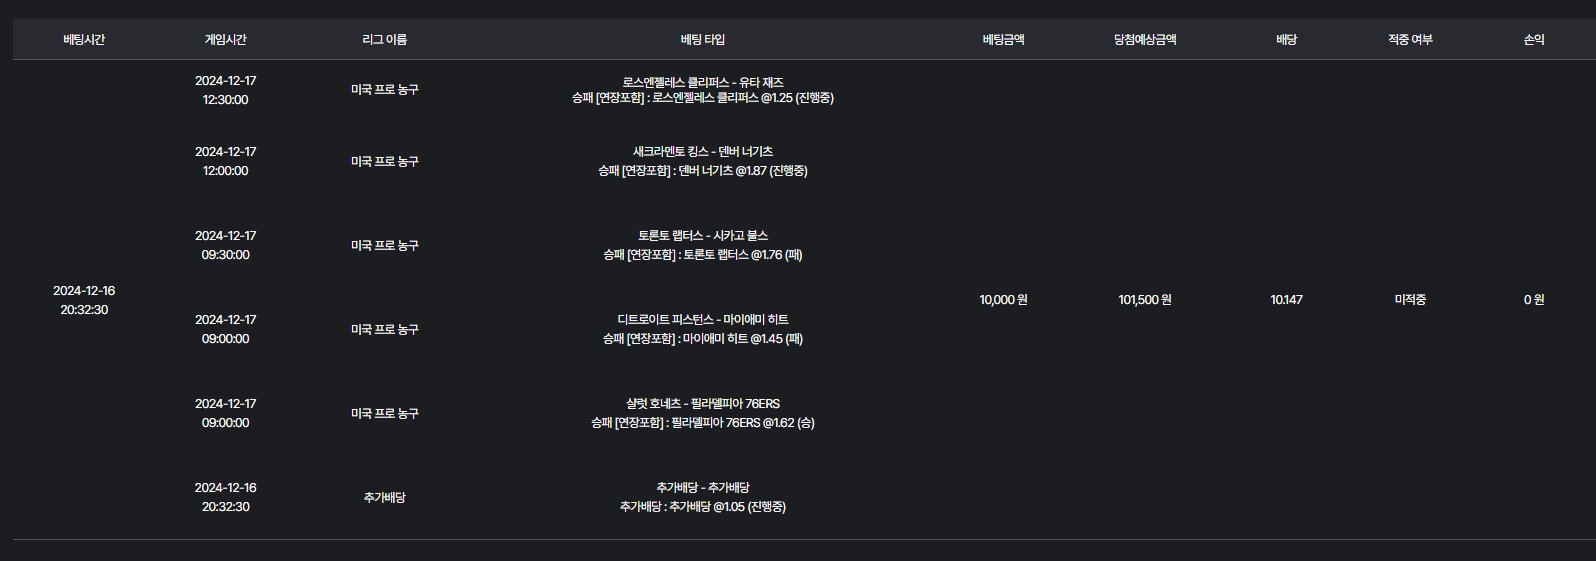
Task: Click the 게임시간 column header
Action: 225,40
